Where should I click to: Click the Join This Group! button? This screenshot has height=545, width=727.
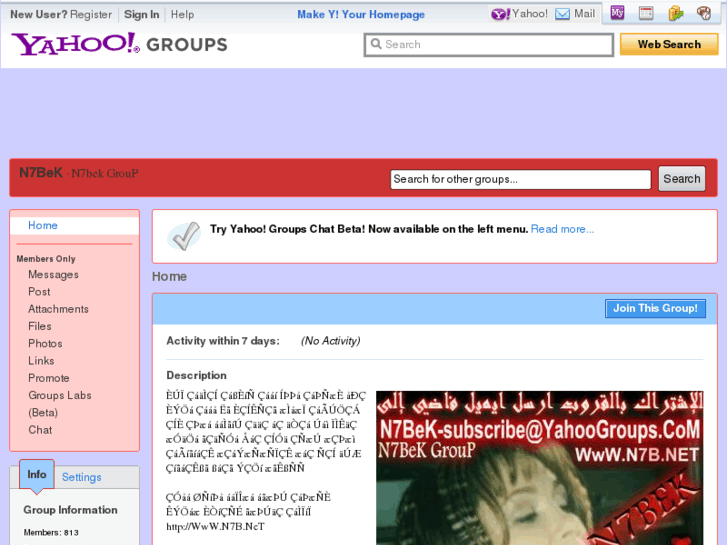(x=655, y=308)
